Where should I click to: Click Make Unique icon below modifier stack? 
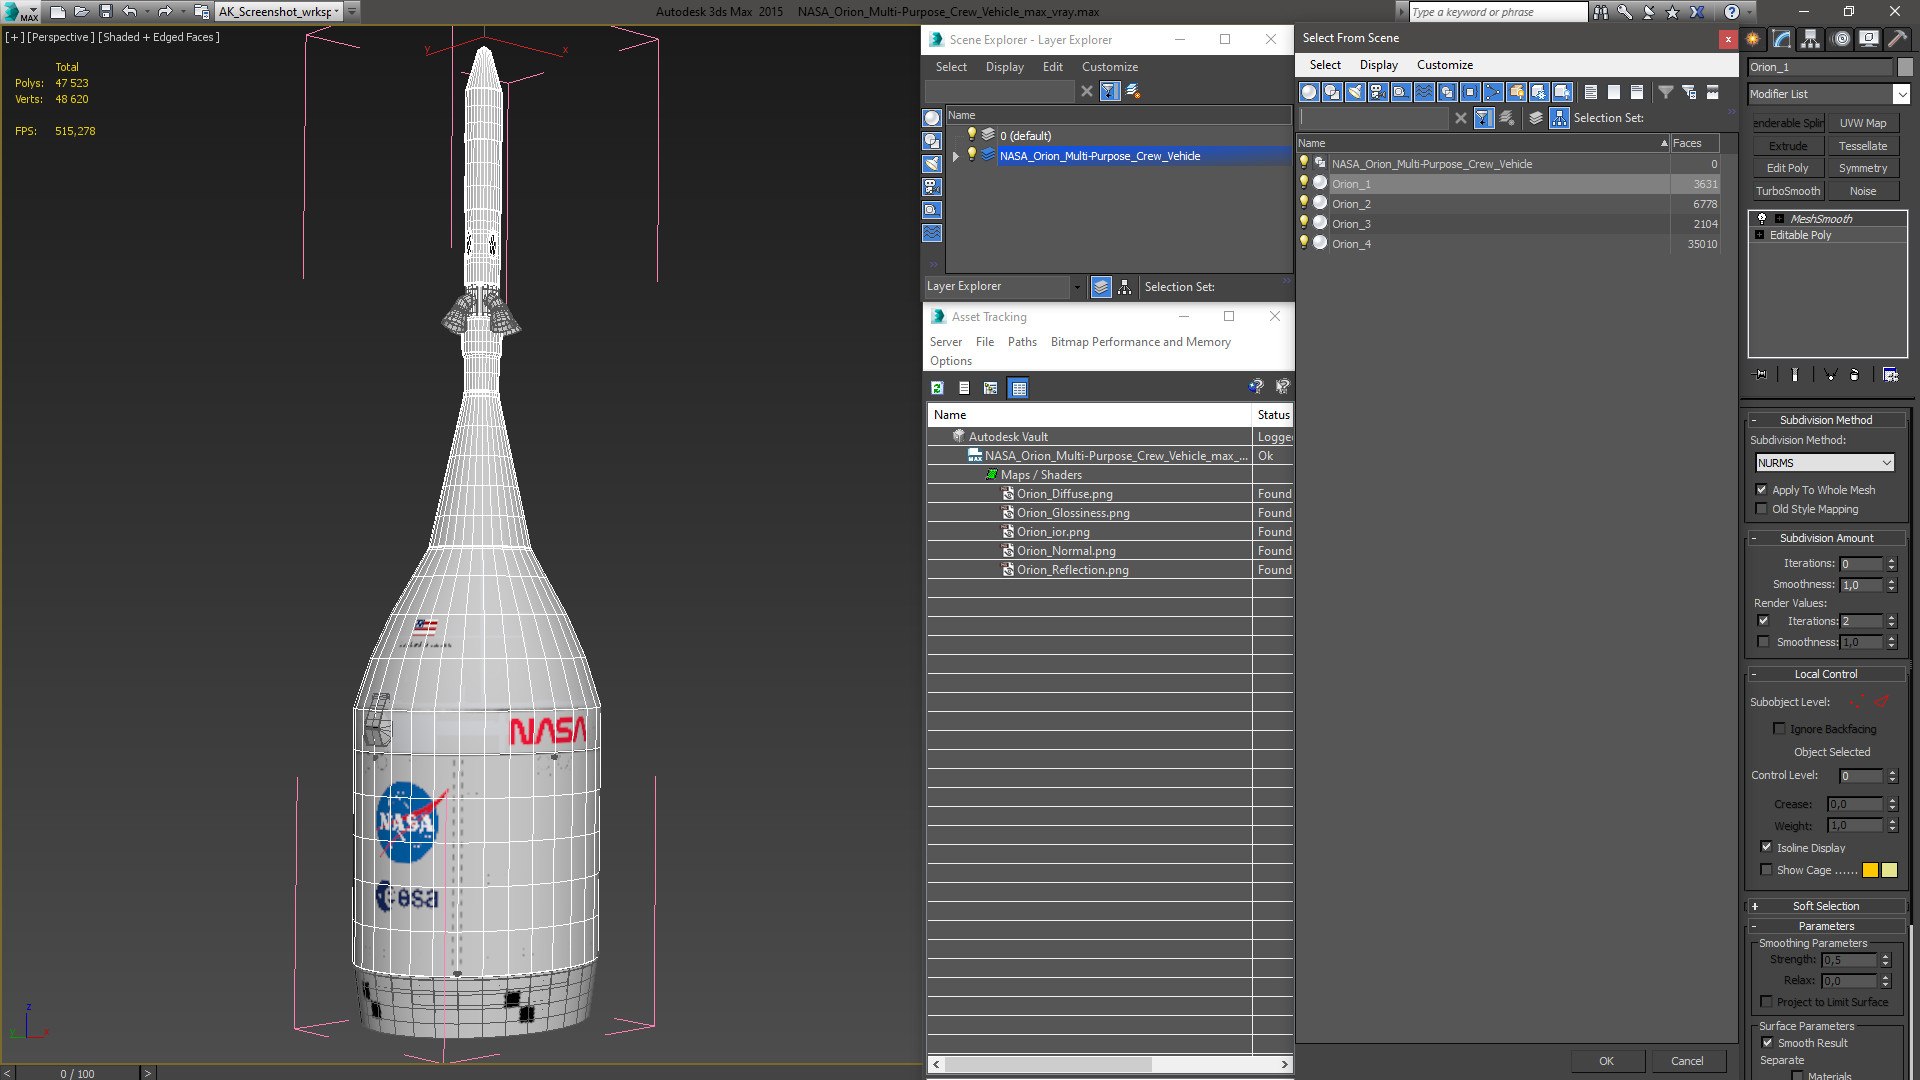(1830, 375)
